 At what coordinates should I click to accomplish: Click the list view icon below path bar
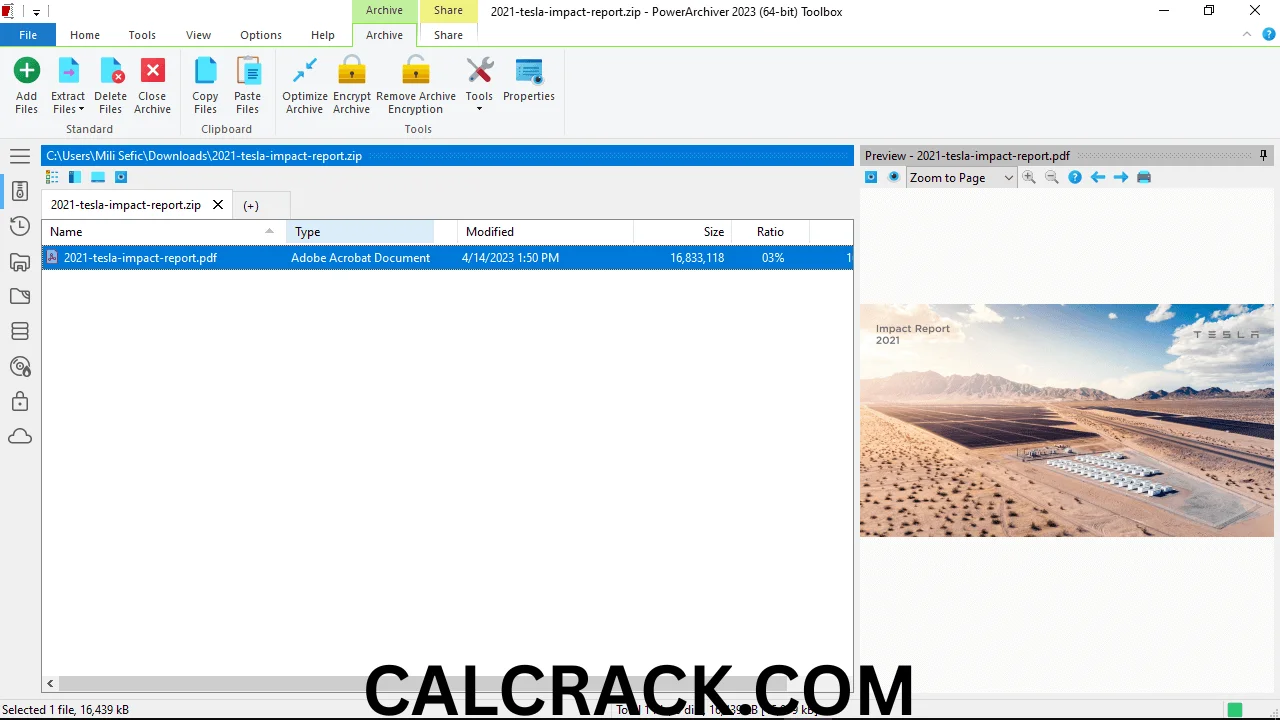pyautogui.click(x=52, y=177)
